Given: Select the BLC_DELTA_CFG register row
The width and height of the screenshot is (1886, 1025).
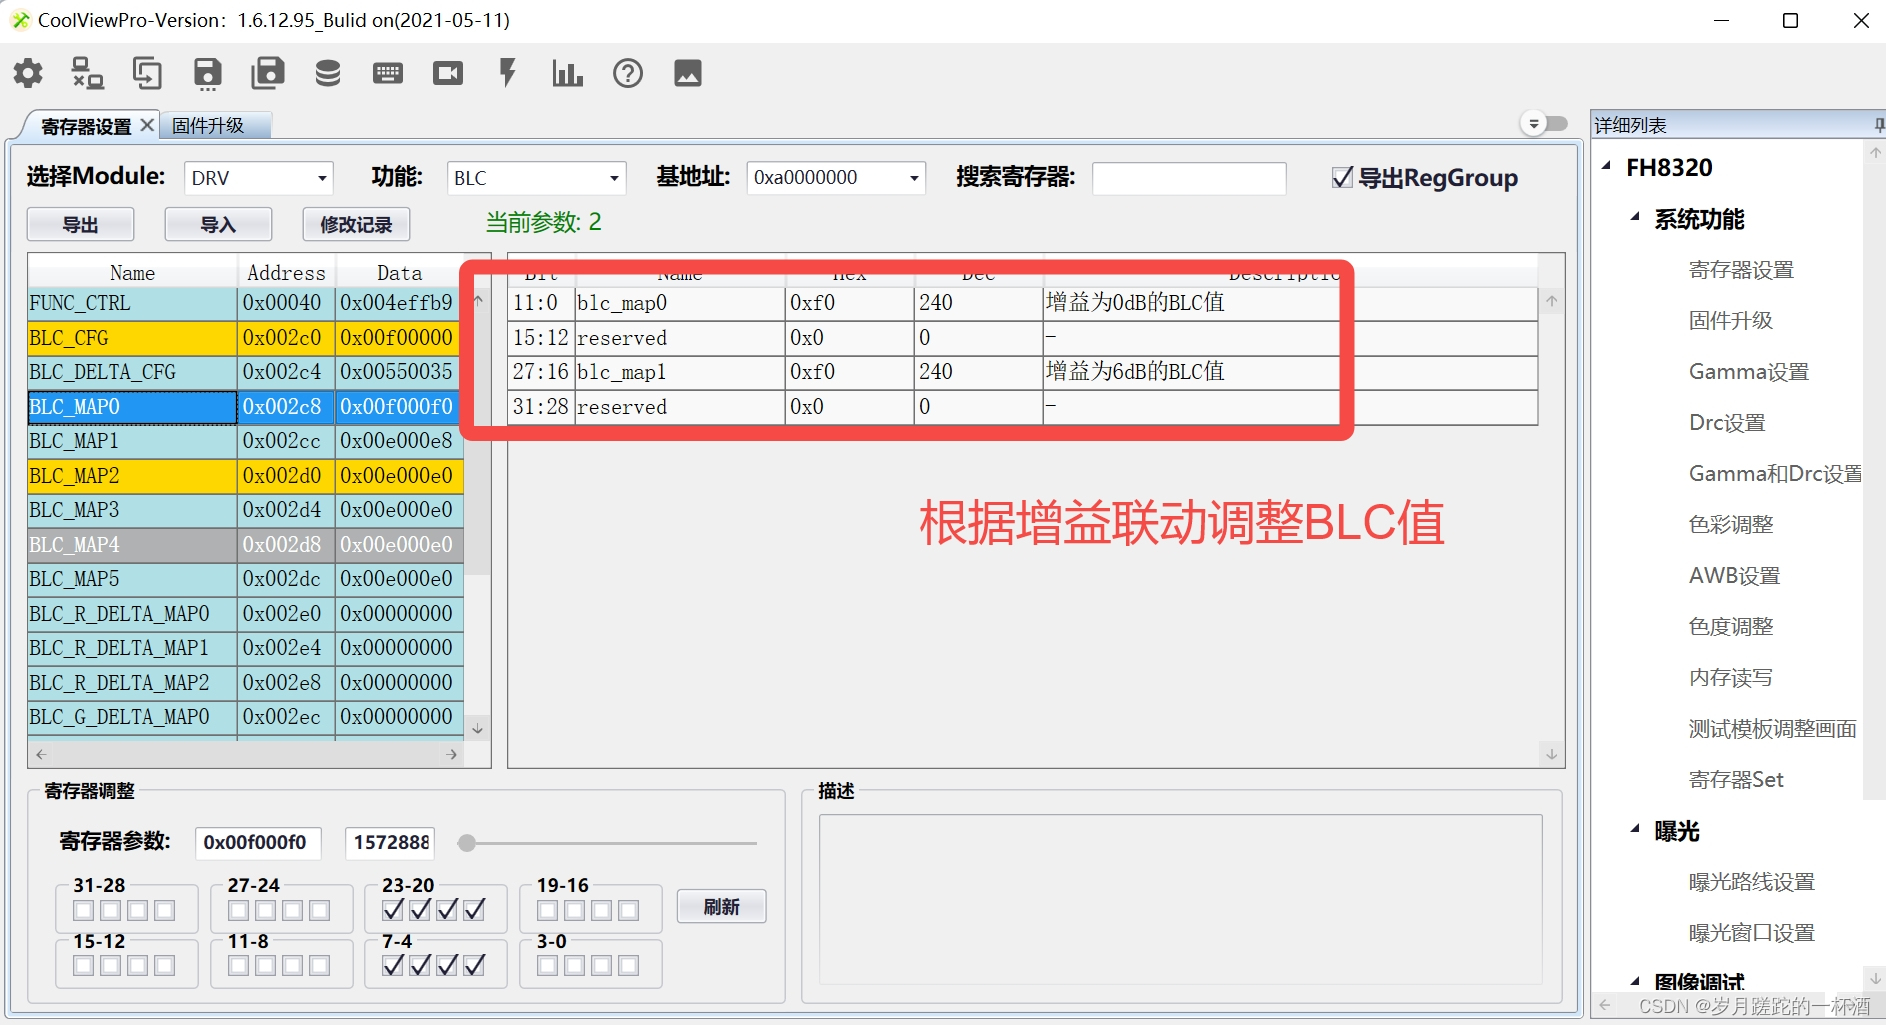Looking at the screenshot, I should pyautogui.click(x=245, y=372).
